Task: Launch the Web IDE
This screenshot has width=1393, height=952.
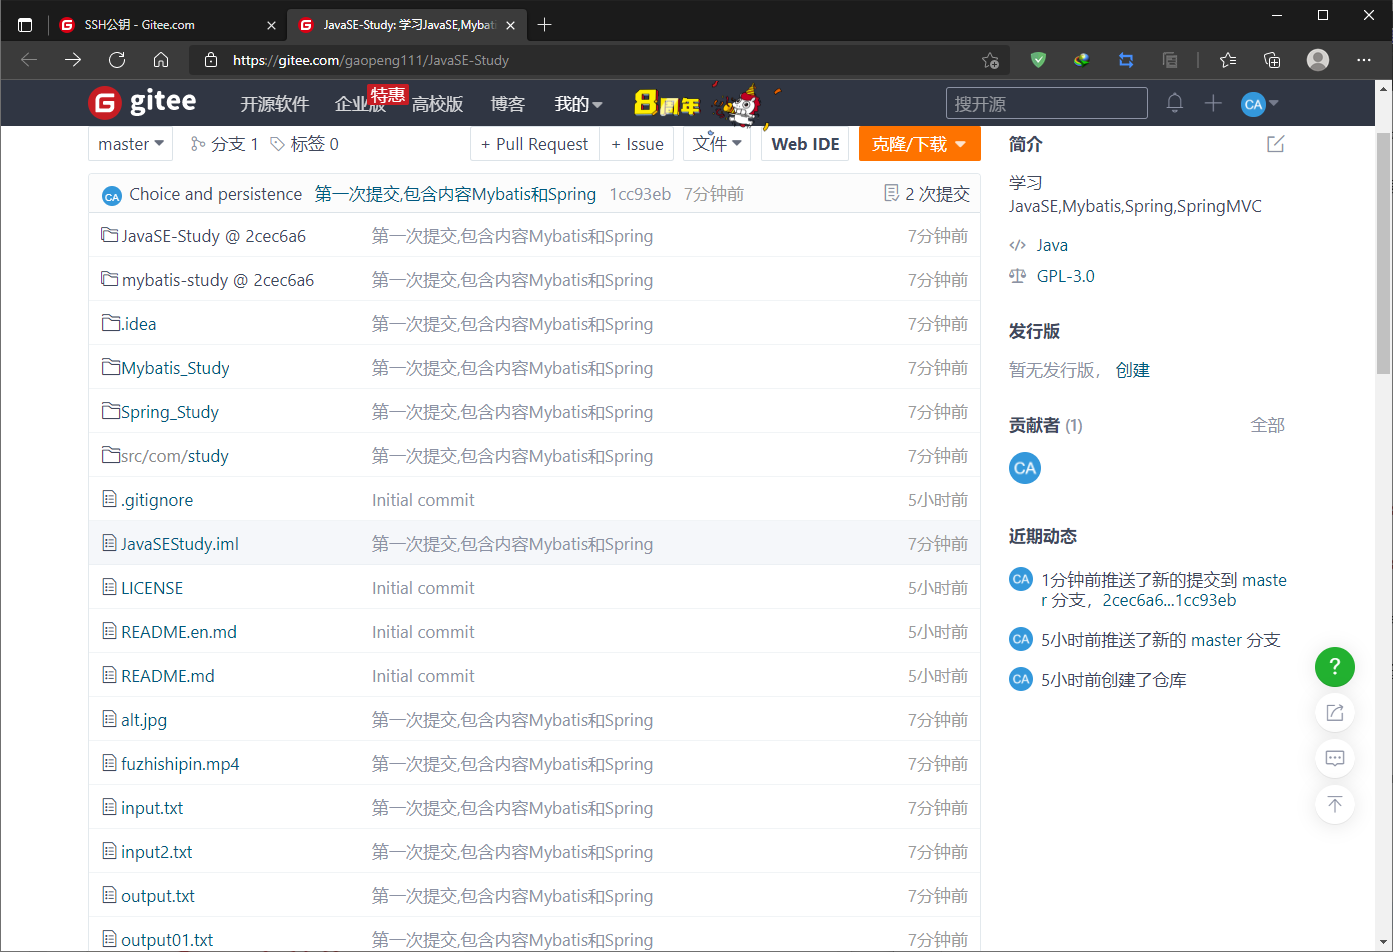Action: point(805,144)
